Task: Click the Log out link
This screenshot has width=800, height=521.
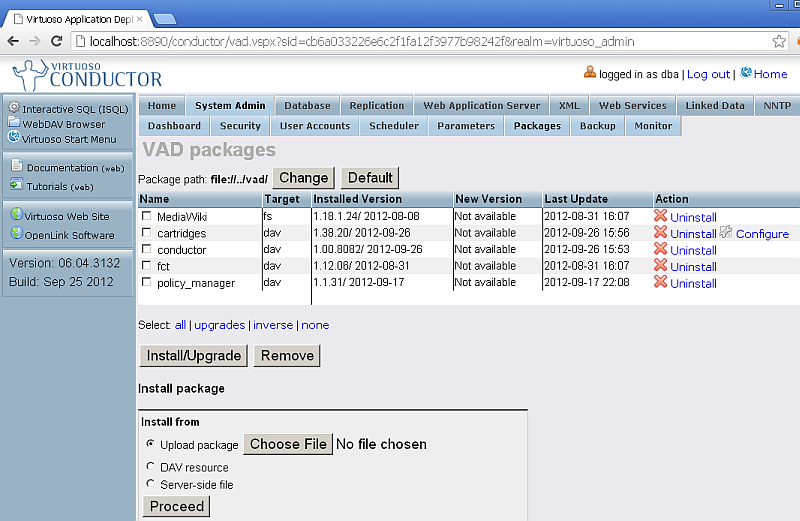Action: [x=708, y=74]
